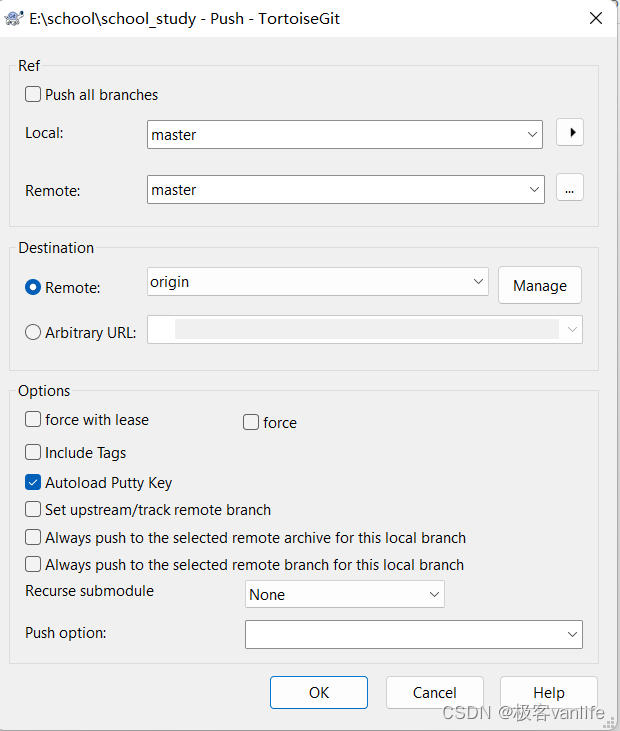Click the TortoiseGit turtle icon in title bar
Screen dimensions: 620x731
click(14, 19)
